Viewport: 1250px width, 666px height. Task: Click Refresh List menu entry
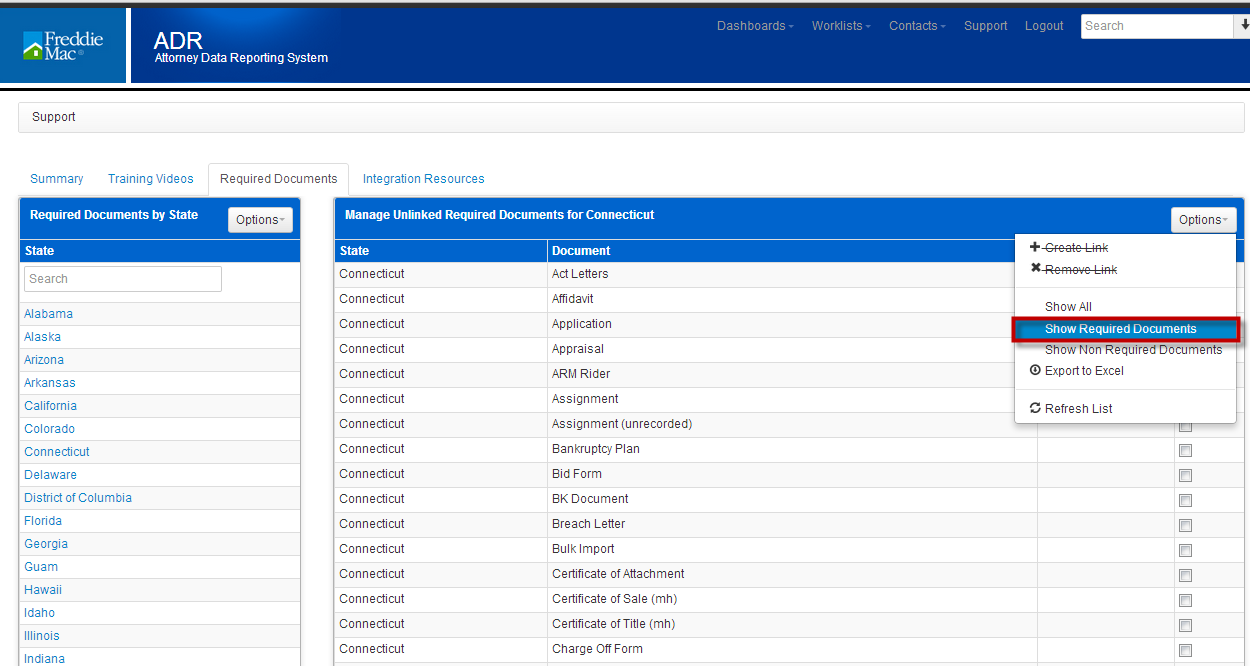click(x=1078, y=409)
